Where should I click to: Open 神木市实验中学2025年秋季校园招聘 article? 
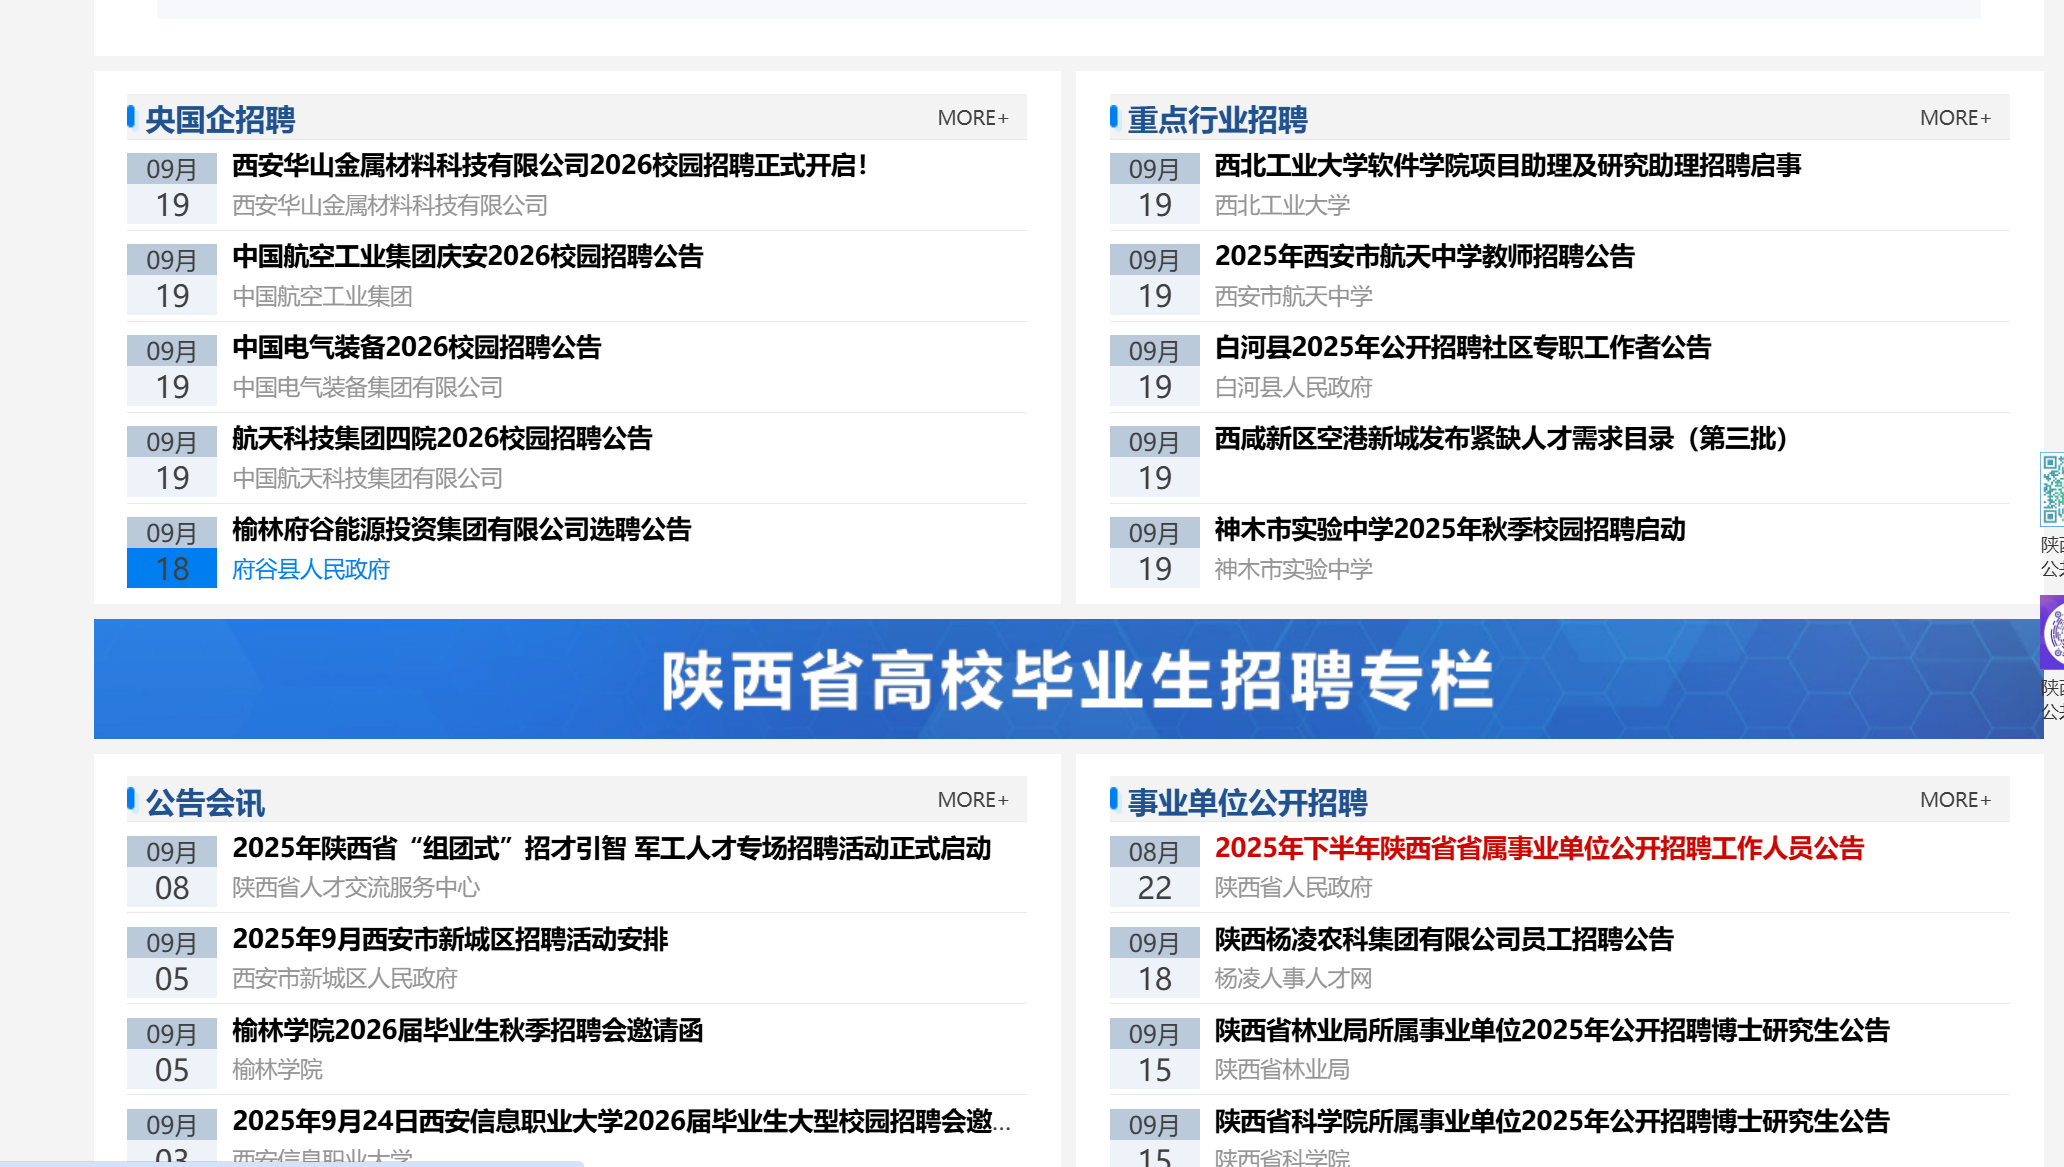point(1452,531)
